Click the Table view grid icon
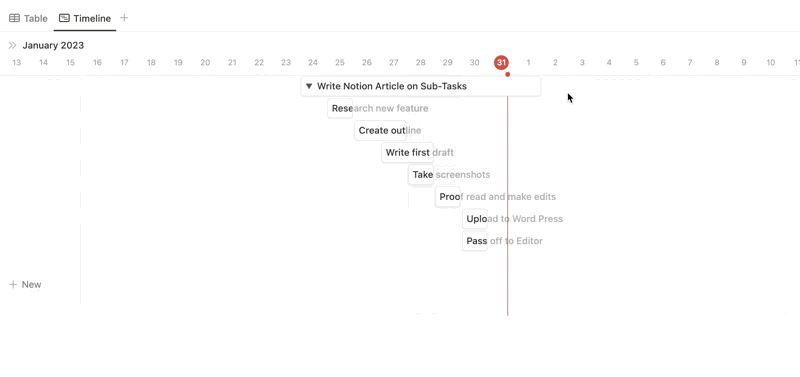The width and height of the screenshot is (800, 377). click(x=14, y=18)
